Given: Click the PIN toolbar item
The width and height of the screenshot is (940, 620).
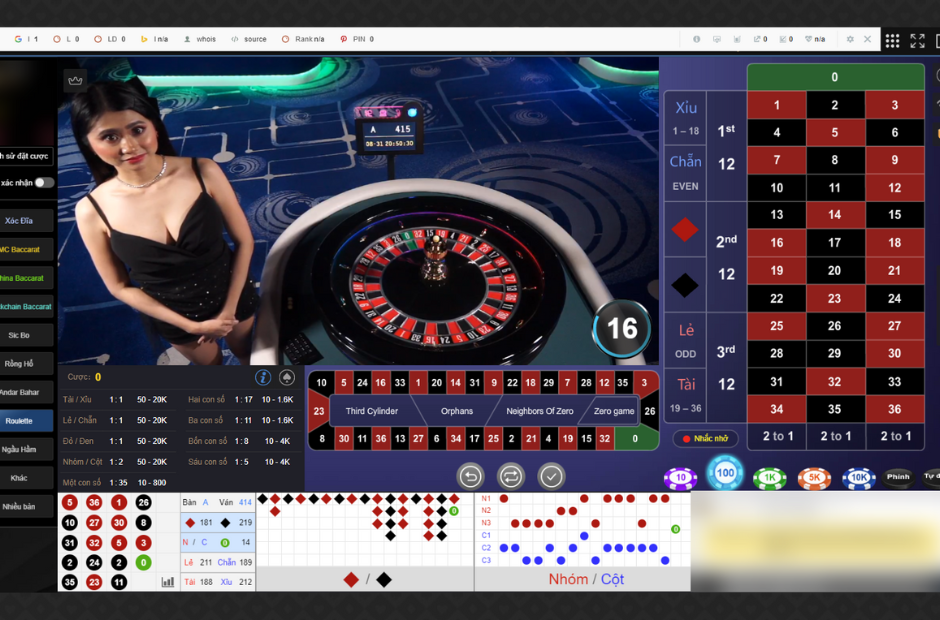Looking at the screenshot, I should [357, 39].
